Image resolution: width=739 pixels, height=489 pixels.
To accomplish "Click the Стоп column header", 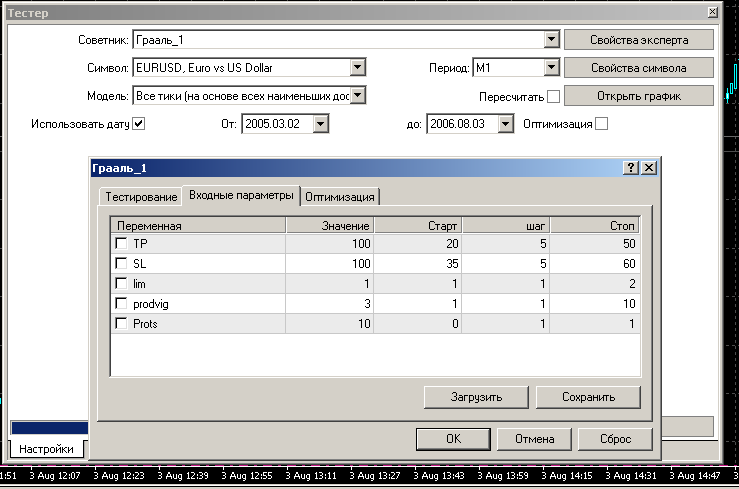I will pos(595,226).
